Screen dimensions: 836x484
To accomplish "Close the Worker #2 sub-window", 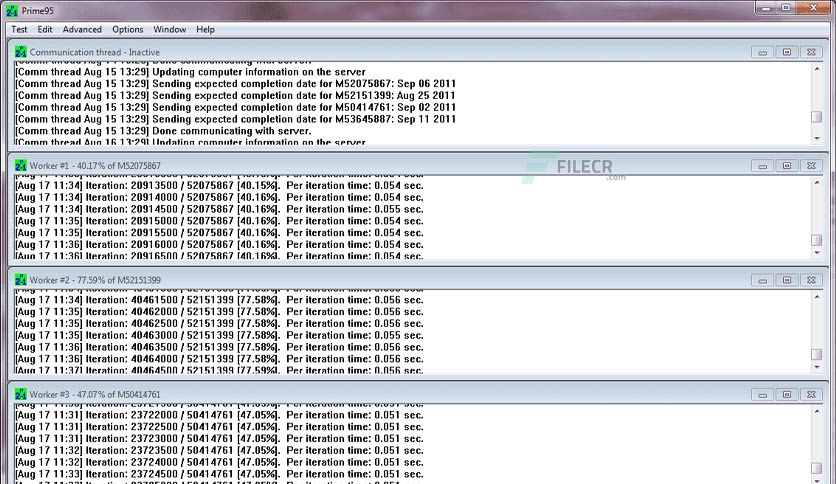I will click(x=811, y=280).
